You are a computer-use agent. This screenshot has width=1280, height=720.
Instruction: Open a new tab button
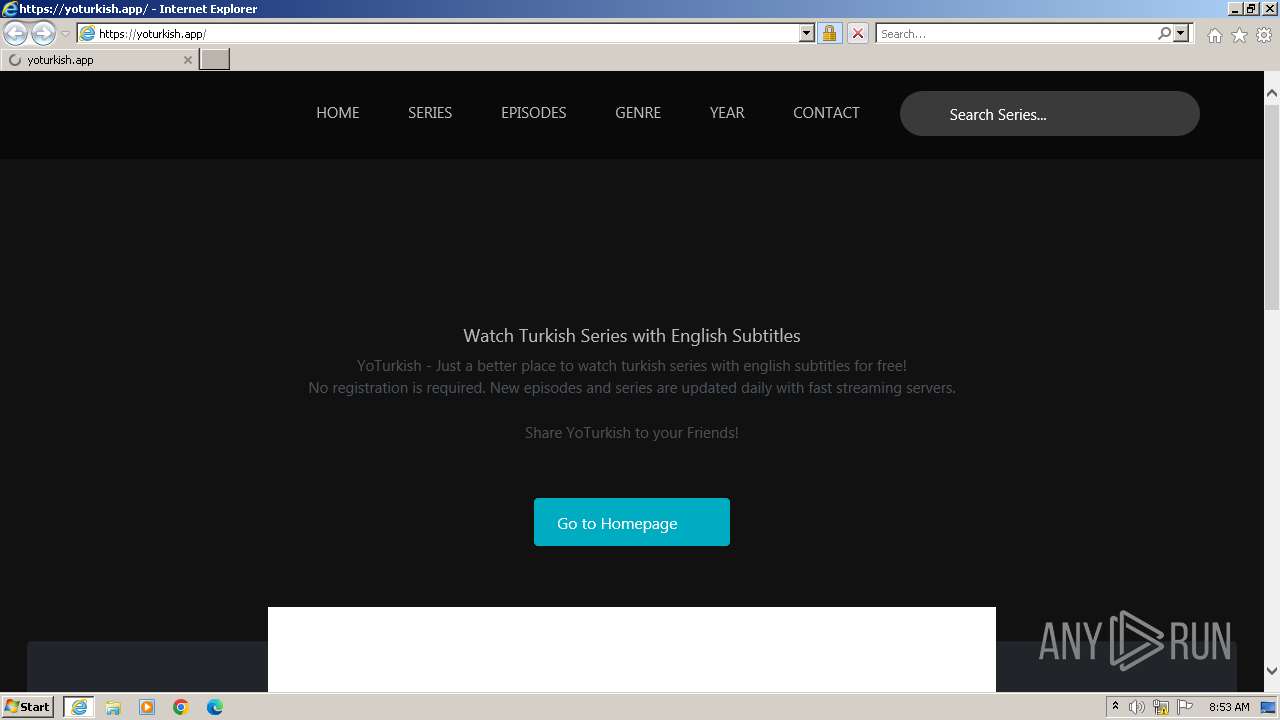click(x=215, y=60)
